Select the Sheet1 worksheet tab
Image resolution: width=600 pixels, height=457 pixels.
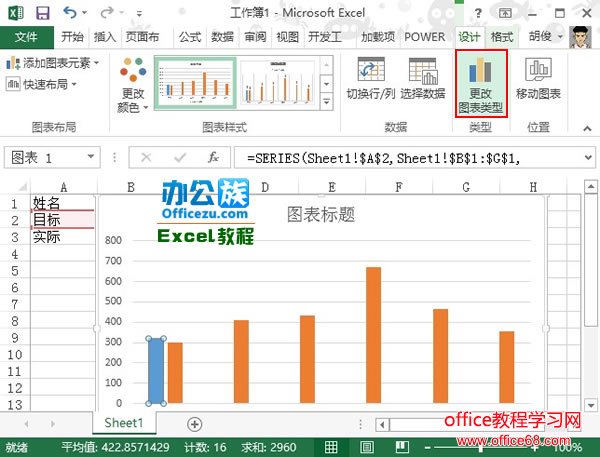coord(124,423)
